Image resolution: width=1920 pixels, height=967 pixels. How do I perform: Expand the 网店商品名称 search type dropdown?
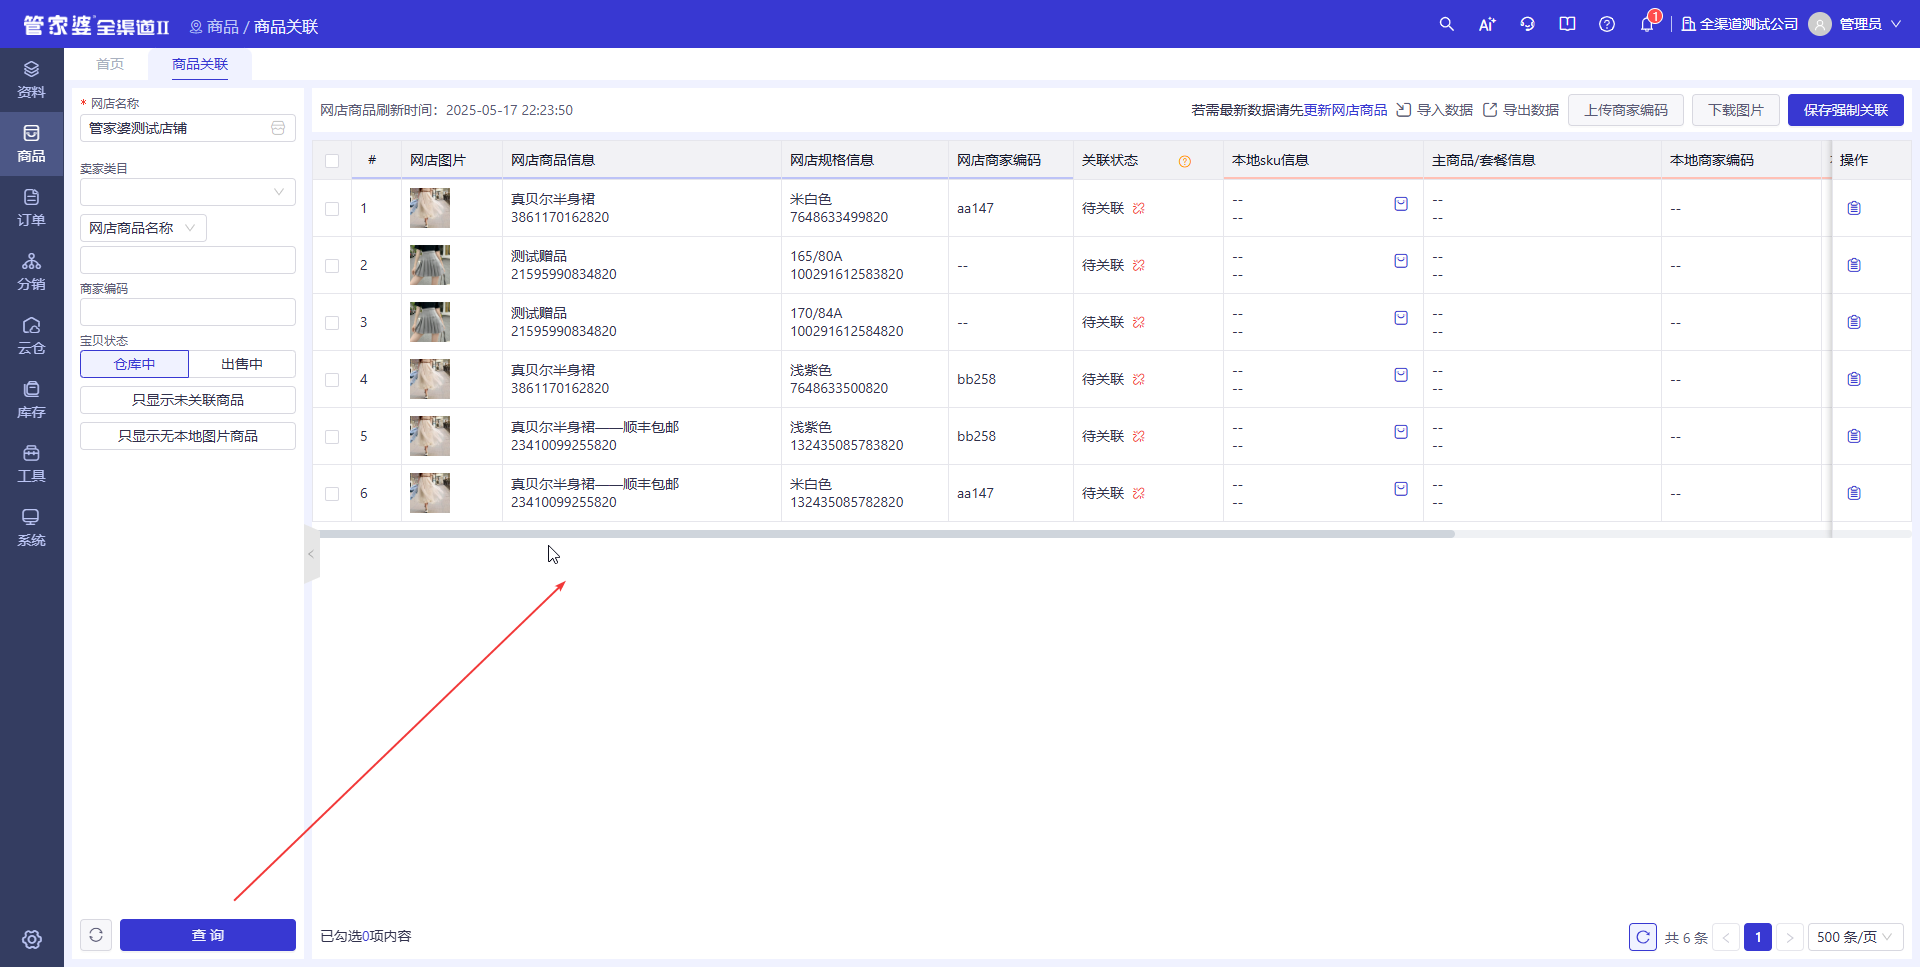(143, 228)
